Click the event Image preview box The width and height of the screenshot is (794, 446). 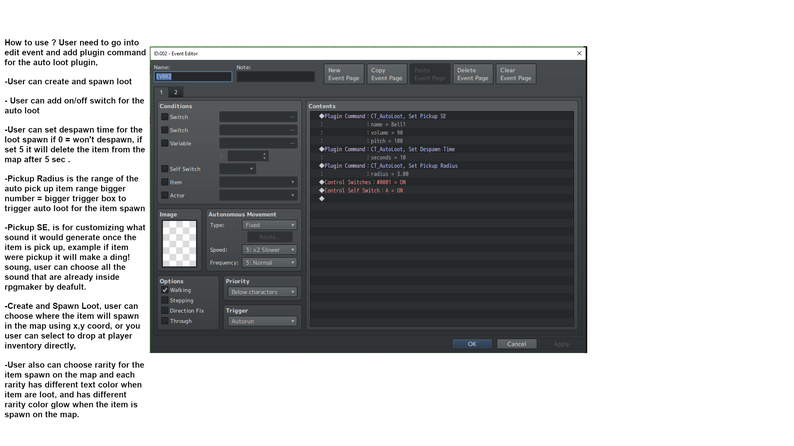coord(179,244)
